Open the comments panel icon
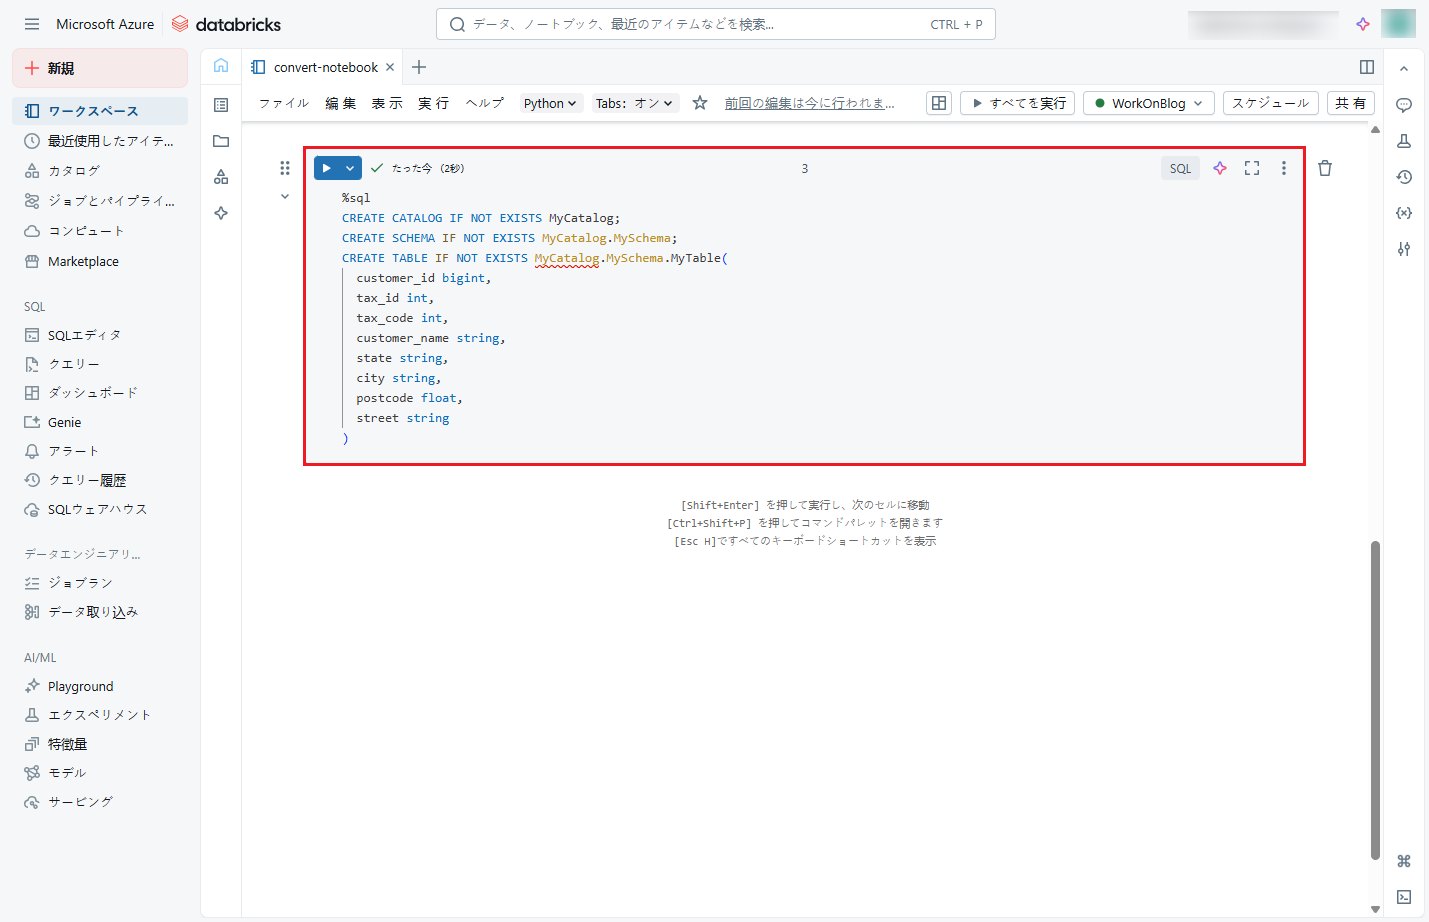The height and width of the screenshot is (922, 1429). click(x=1404, y=105)
